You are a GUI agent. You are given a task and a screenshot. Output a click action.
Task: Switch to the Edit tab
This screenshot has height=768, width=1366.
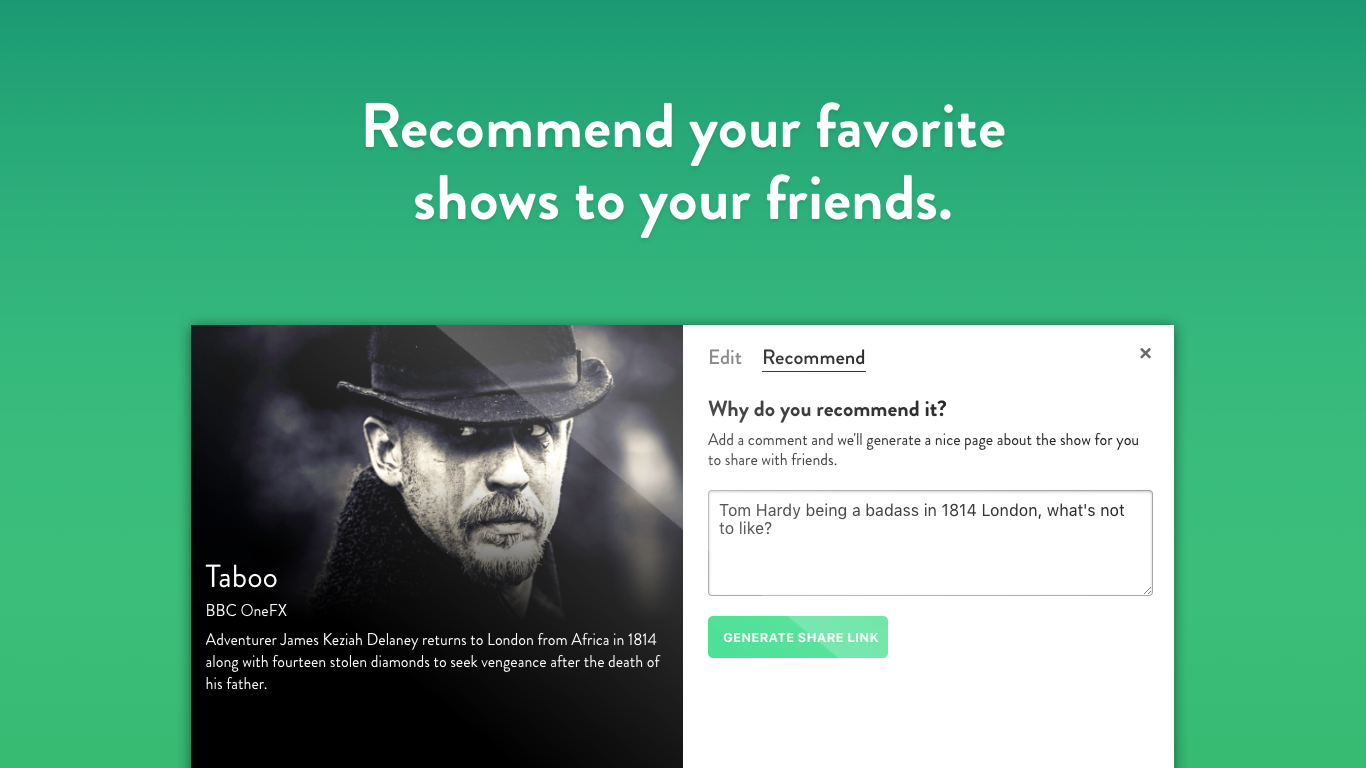coord(725,358)
